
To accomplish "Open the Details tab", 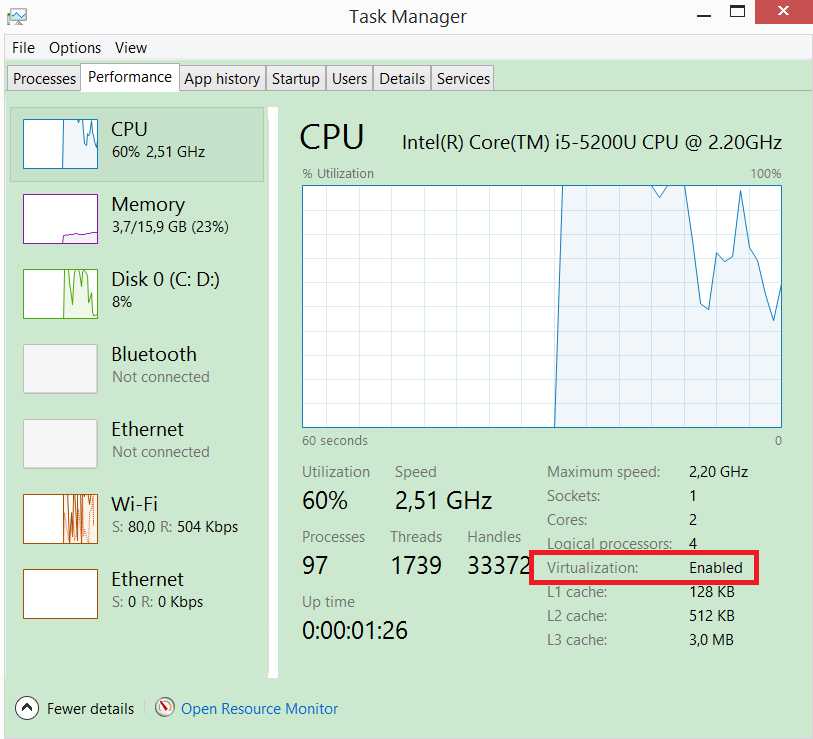I will [402, 78].
